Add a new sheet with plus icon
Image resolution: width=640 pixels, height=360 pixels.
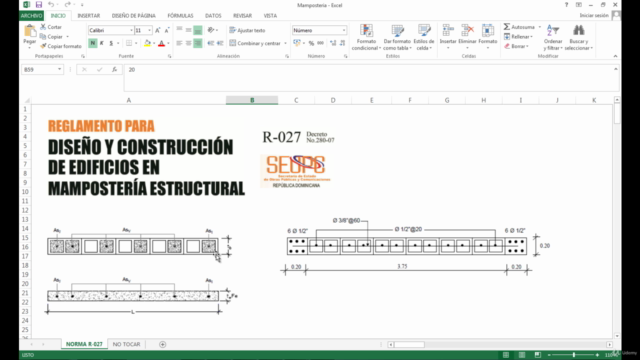click(162, 344)
